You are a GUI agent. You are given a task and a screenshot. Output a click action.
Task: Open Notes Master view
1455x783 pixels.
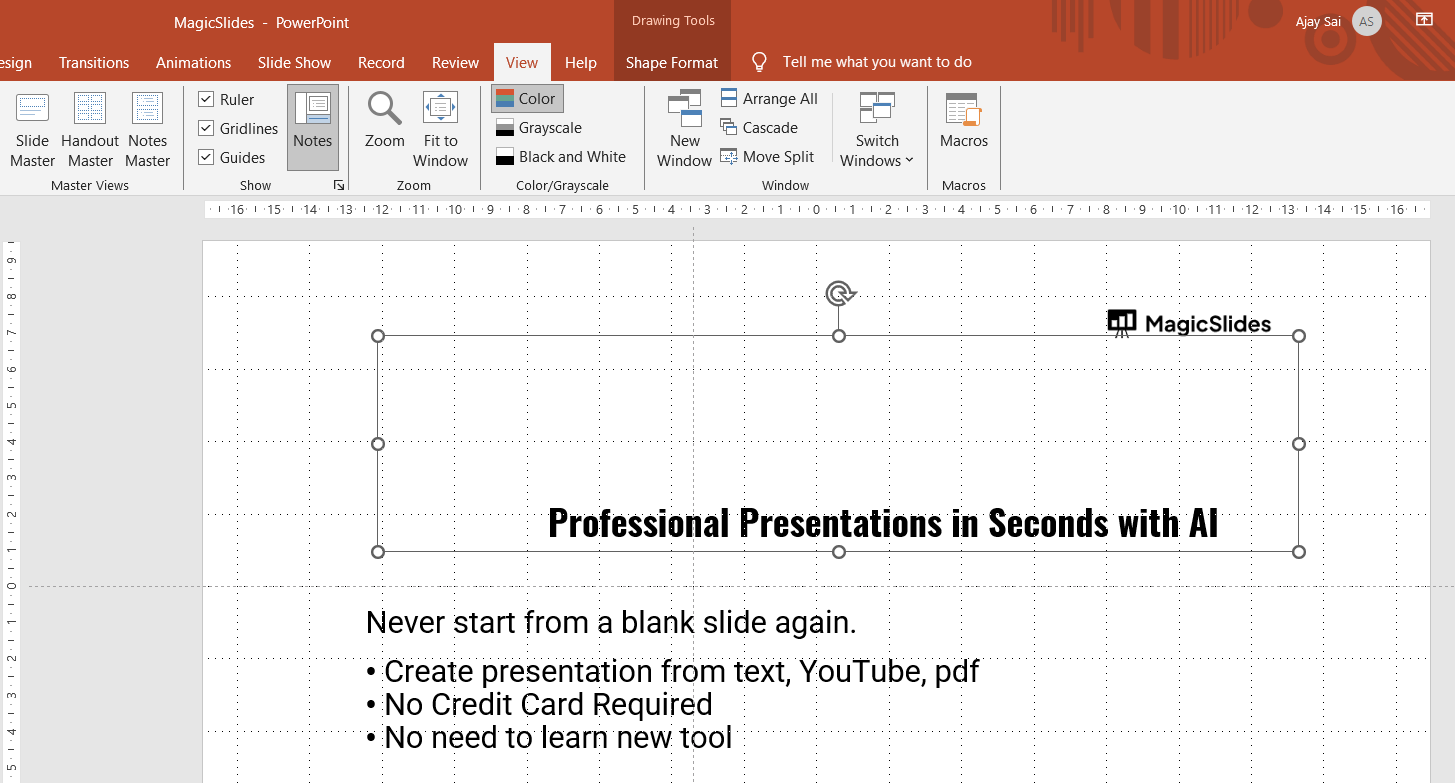[x=147, y=129]
